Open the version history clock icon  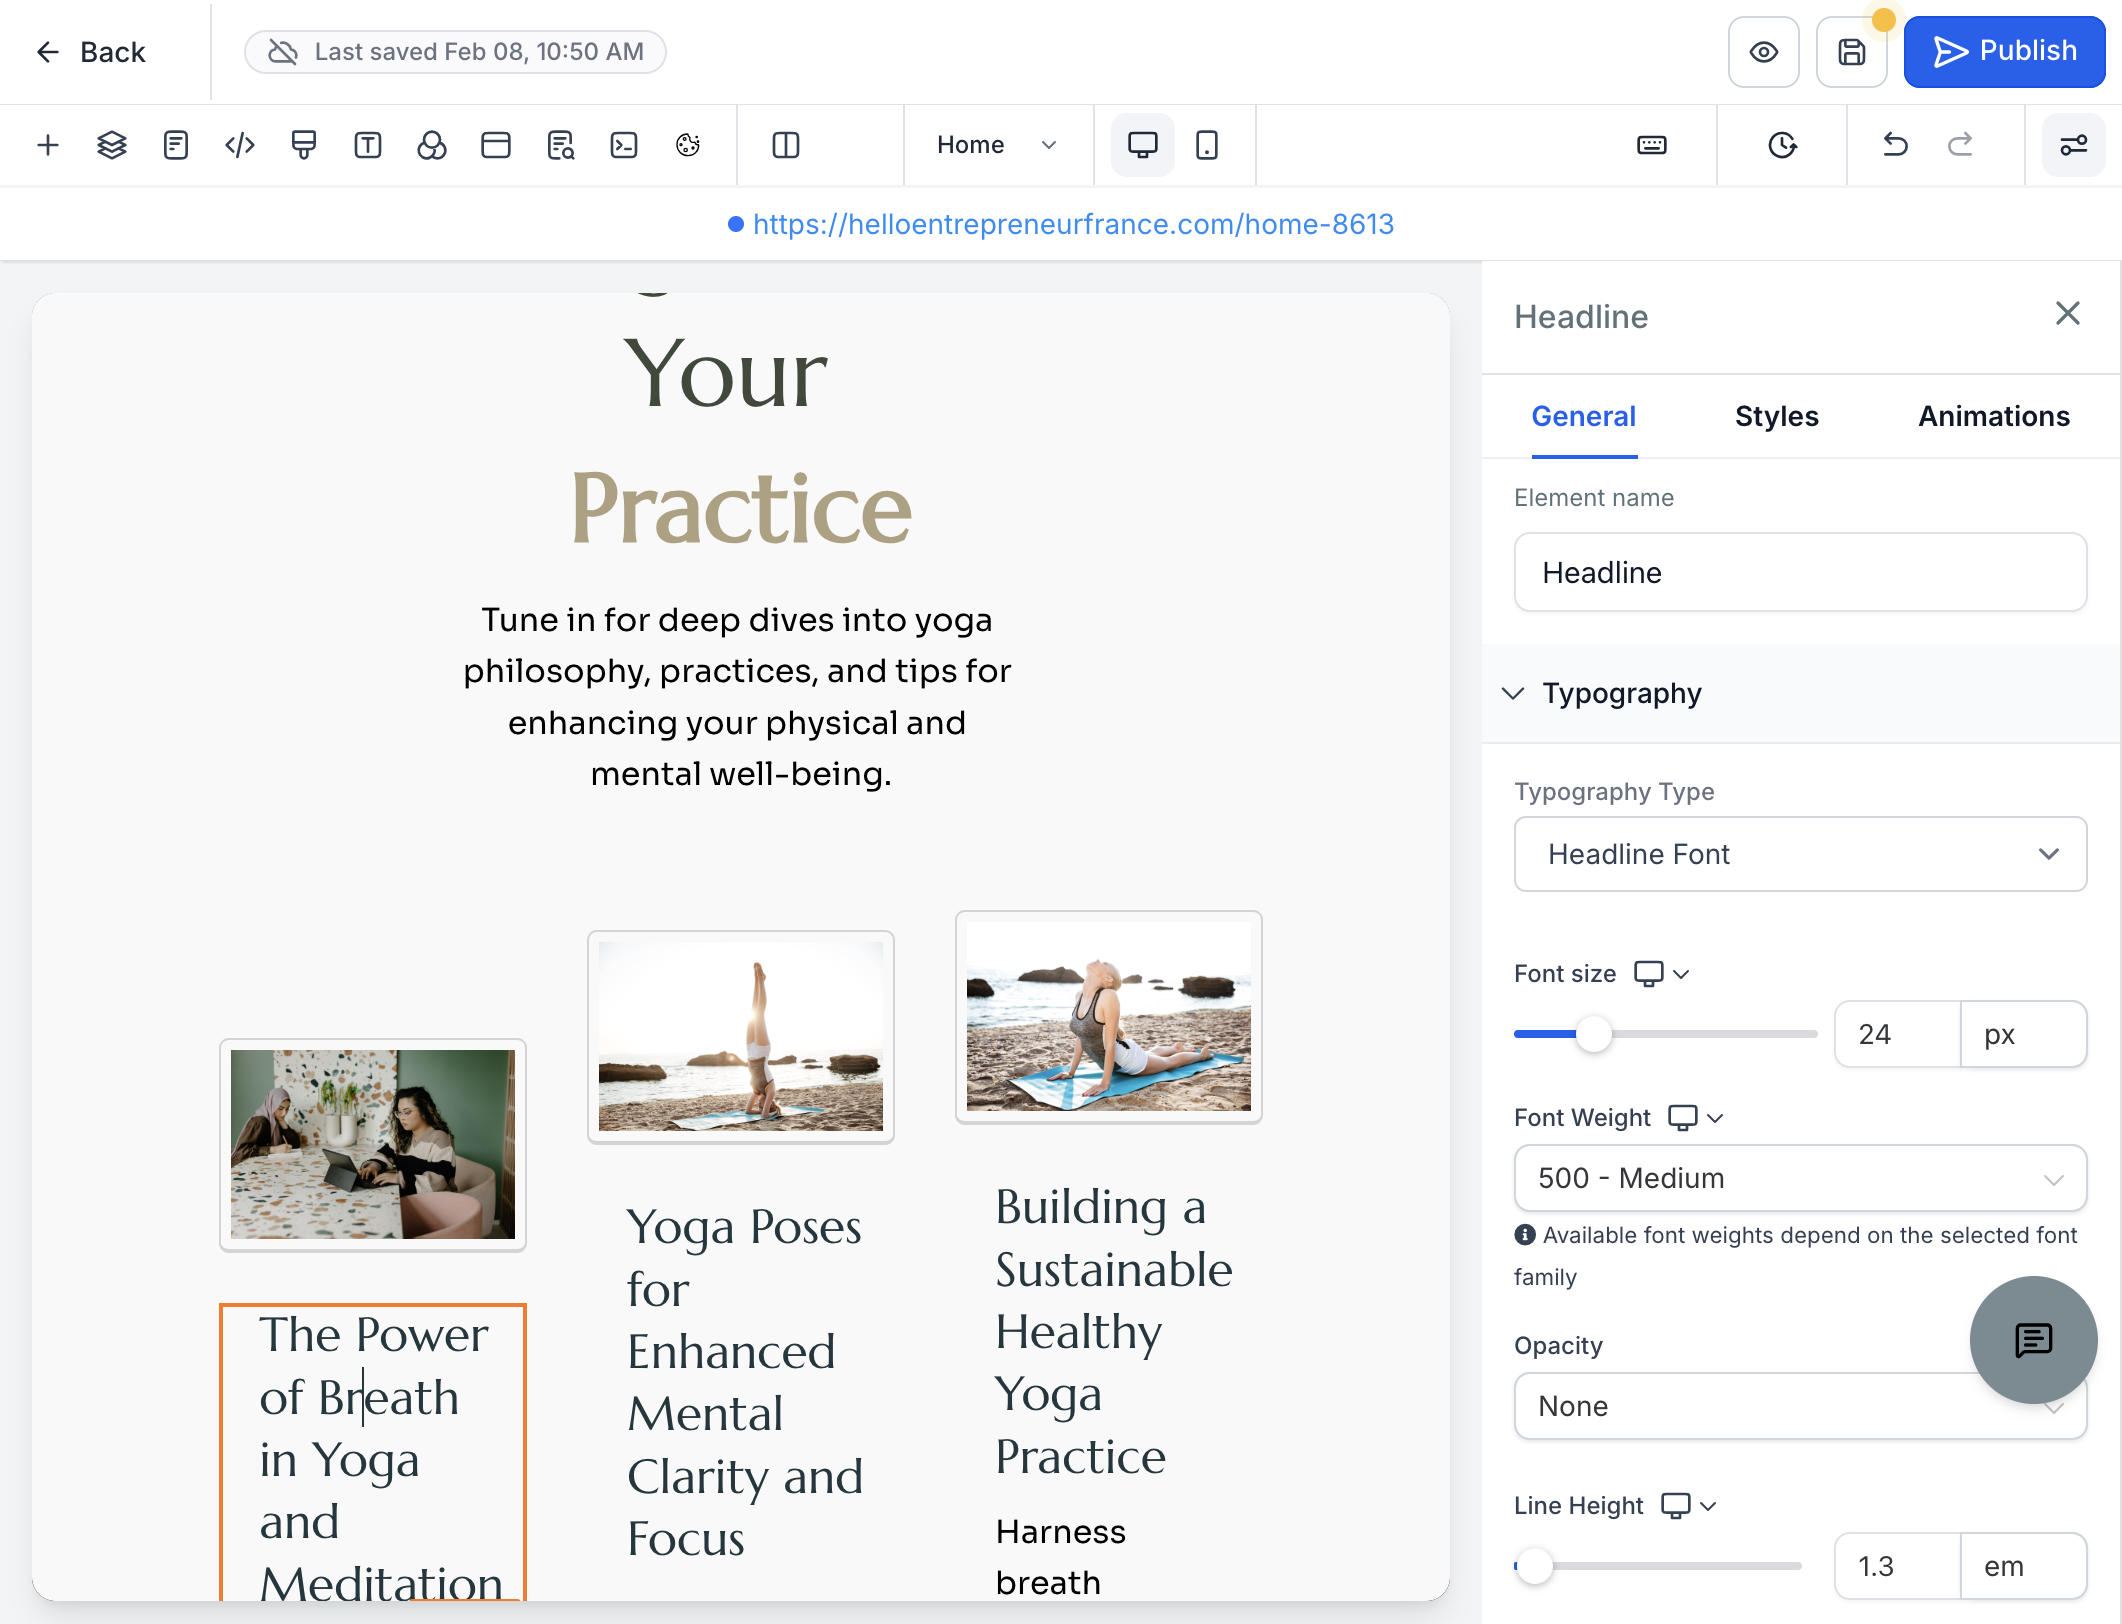[1782, 145]
